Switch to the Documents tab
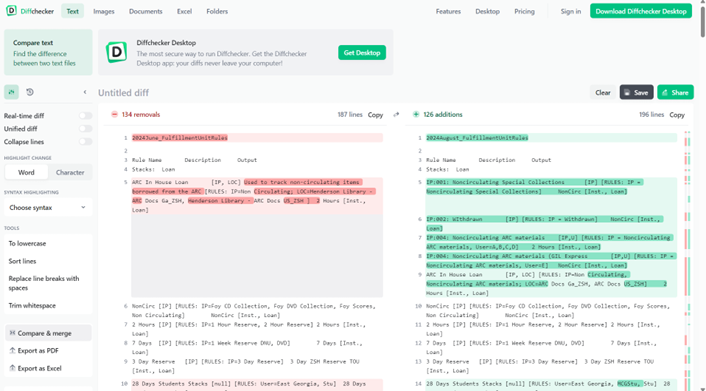The width and height of the screenshot is (706, 391). click(145, 11)
